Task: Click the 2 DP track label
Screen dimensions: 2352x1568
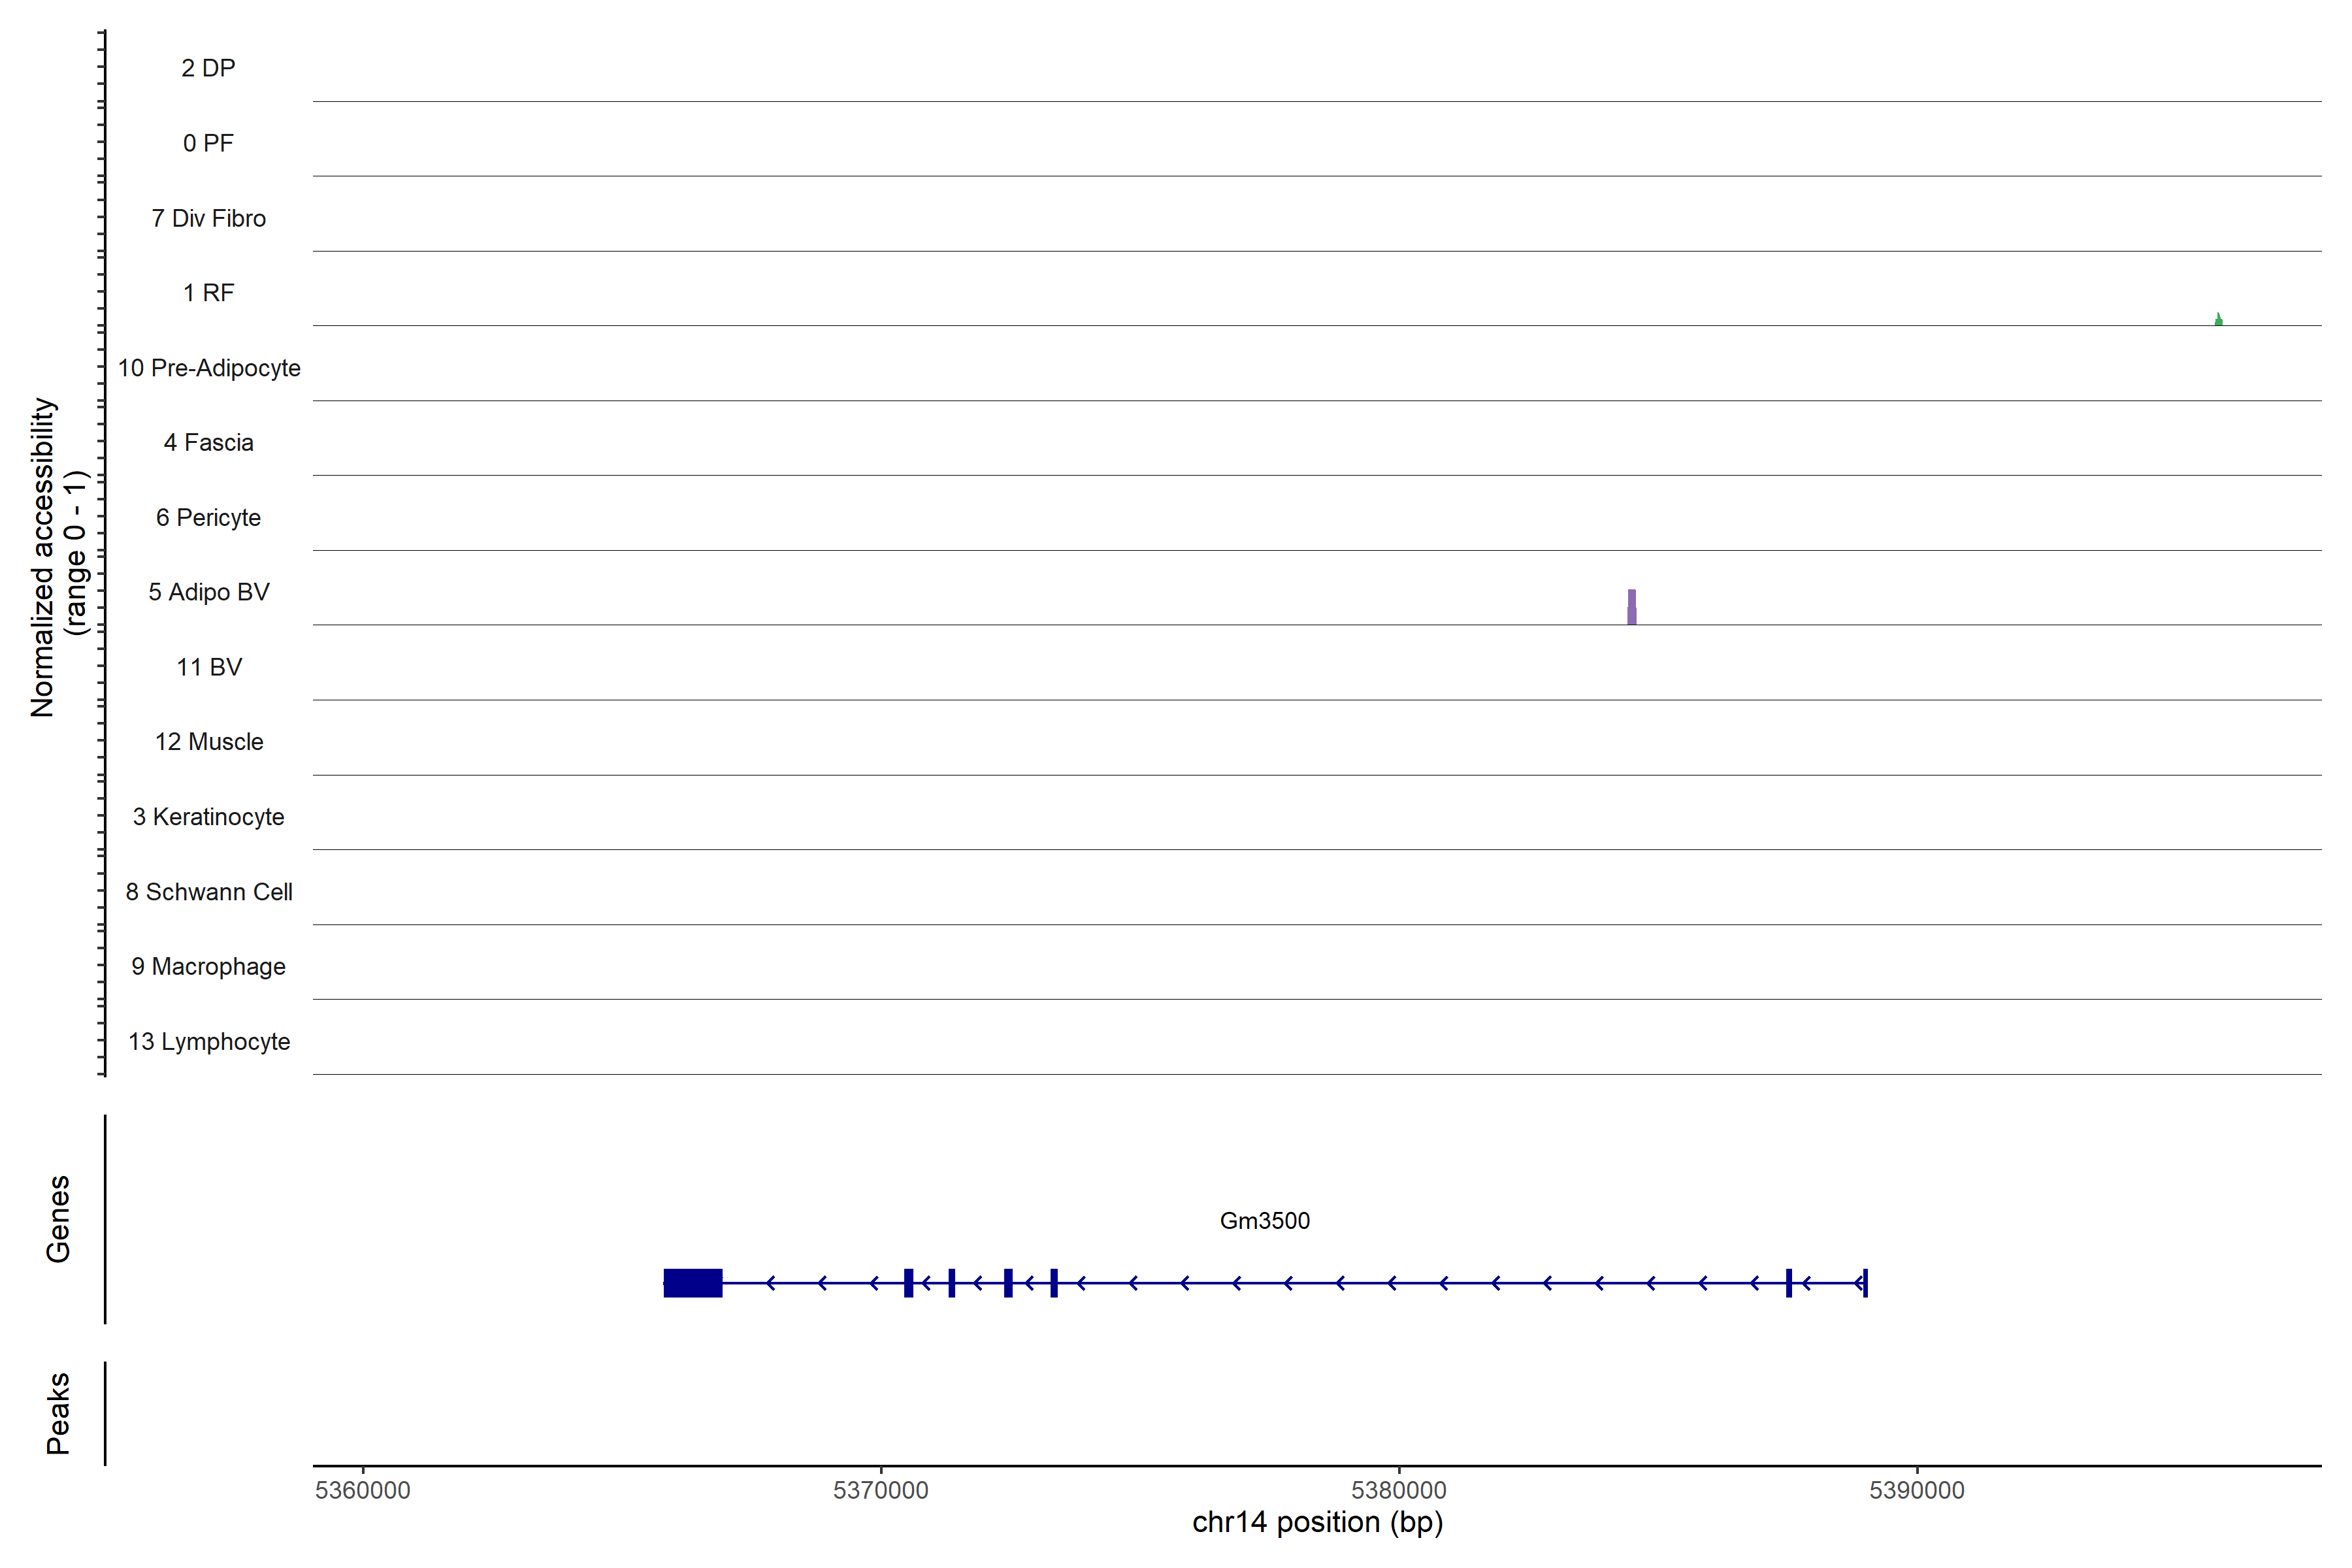Action: tap(208, 68)
